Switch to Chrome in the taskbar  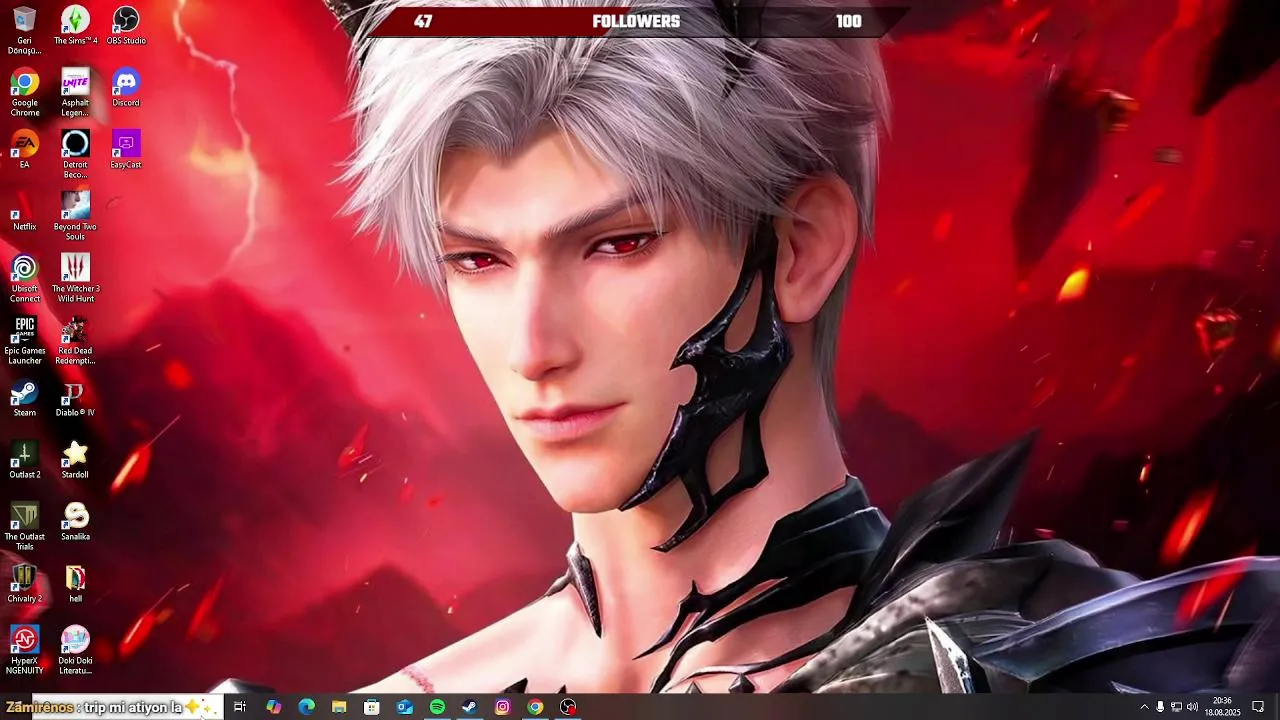[x=535, y=707]
